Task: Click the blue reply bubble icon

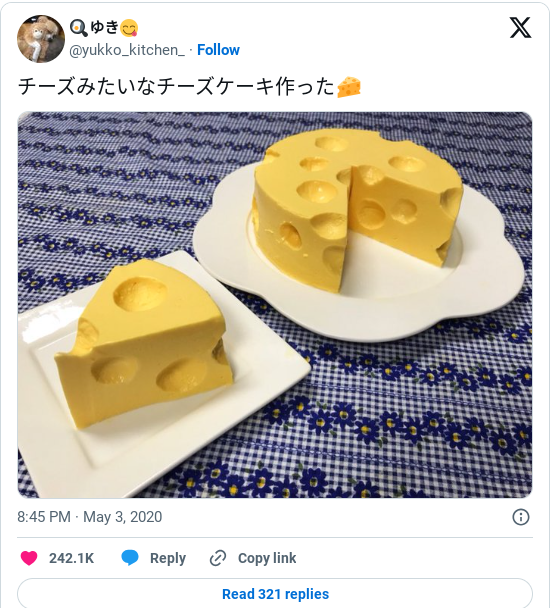Action: pyautogui.click(x=130, y=558)
